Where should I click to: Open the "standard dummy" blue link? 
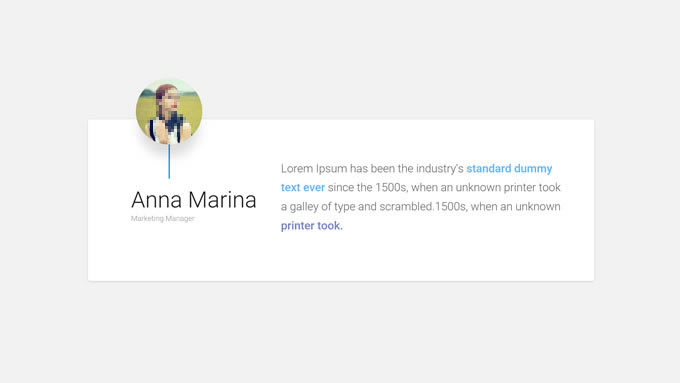[x=509, y=168]
